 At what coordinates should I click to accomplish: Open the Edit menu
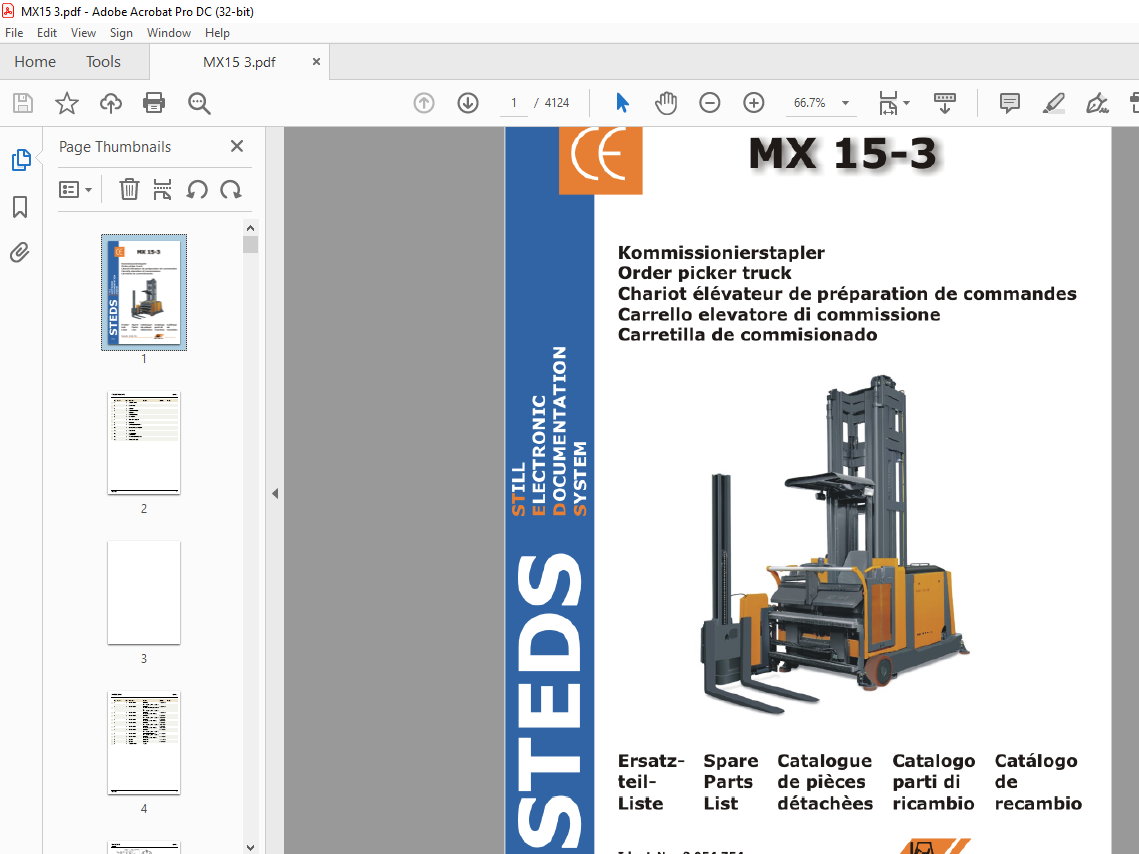[46, 33]
